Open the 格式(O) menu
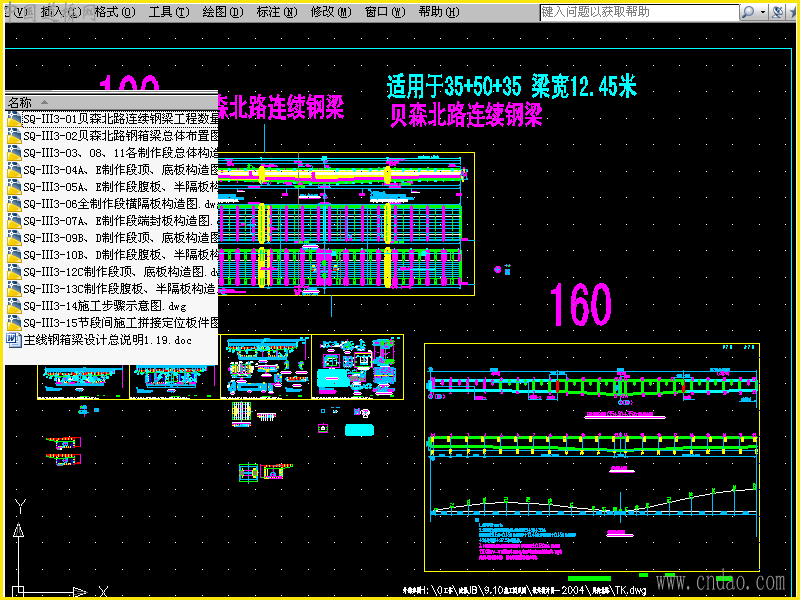This screenshot has width=800, height=600. tap(115, 12)
